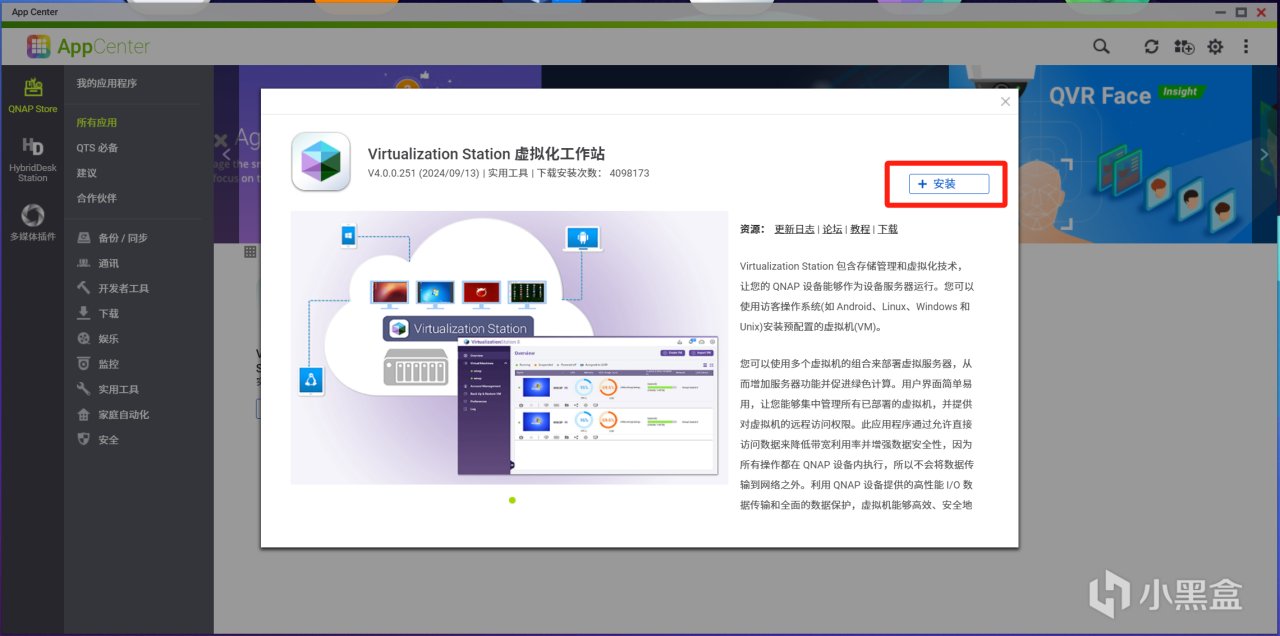The image size is (1280, 636).
Task: Click the AppCenter logo icon
Action: coord(38,46)
